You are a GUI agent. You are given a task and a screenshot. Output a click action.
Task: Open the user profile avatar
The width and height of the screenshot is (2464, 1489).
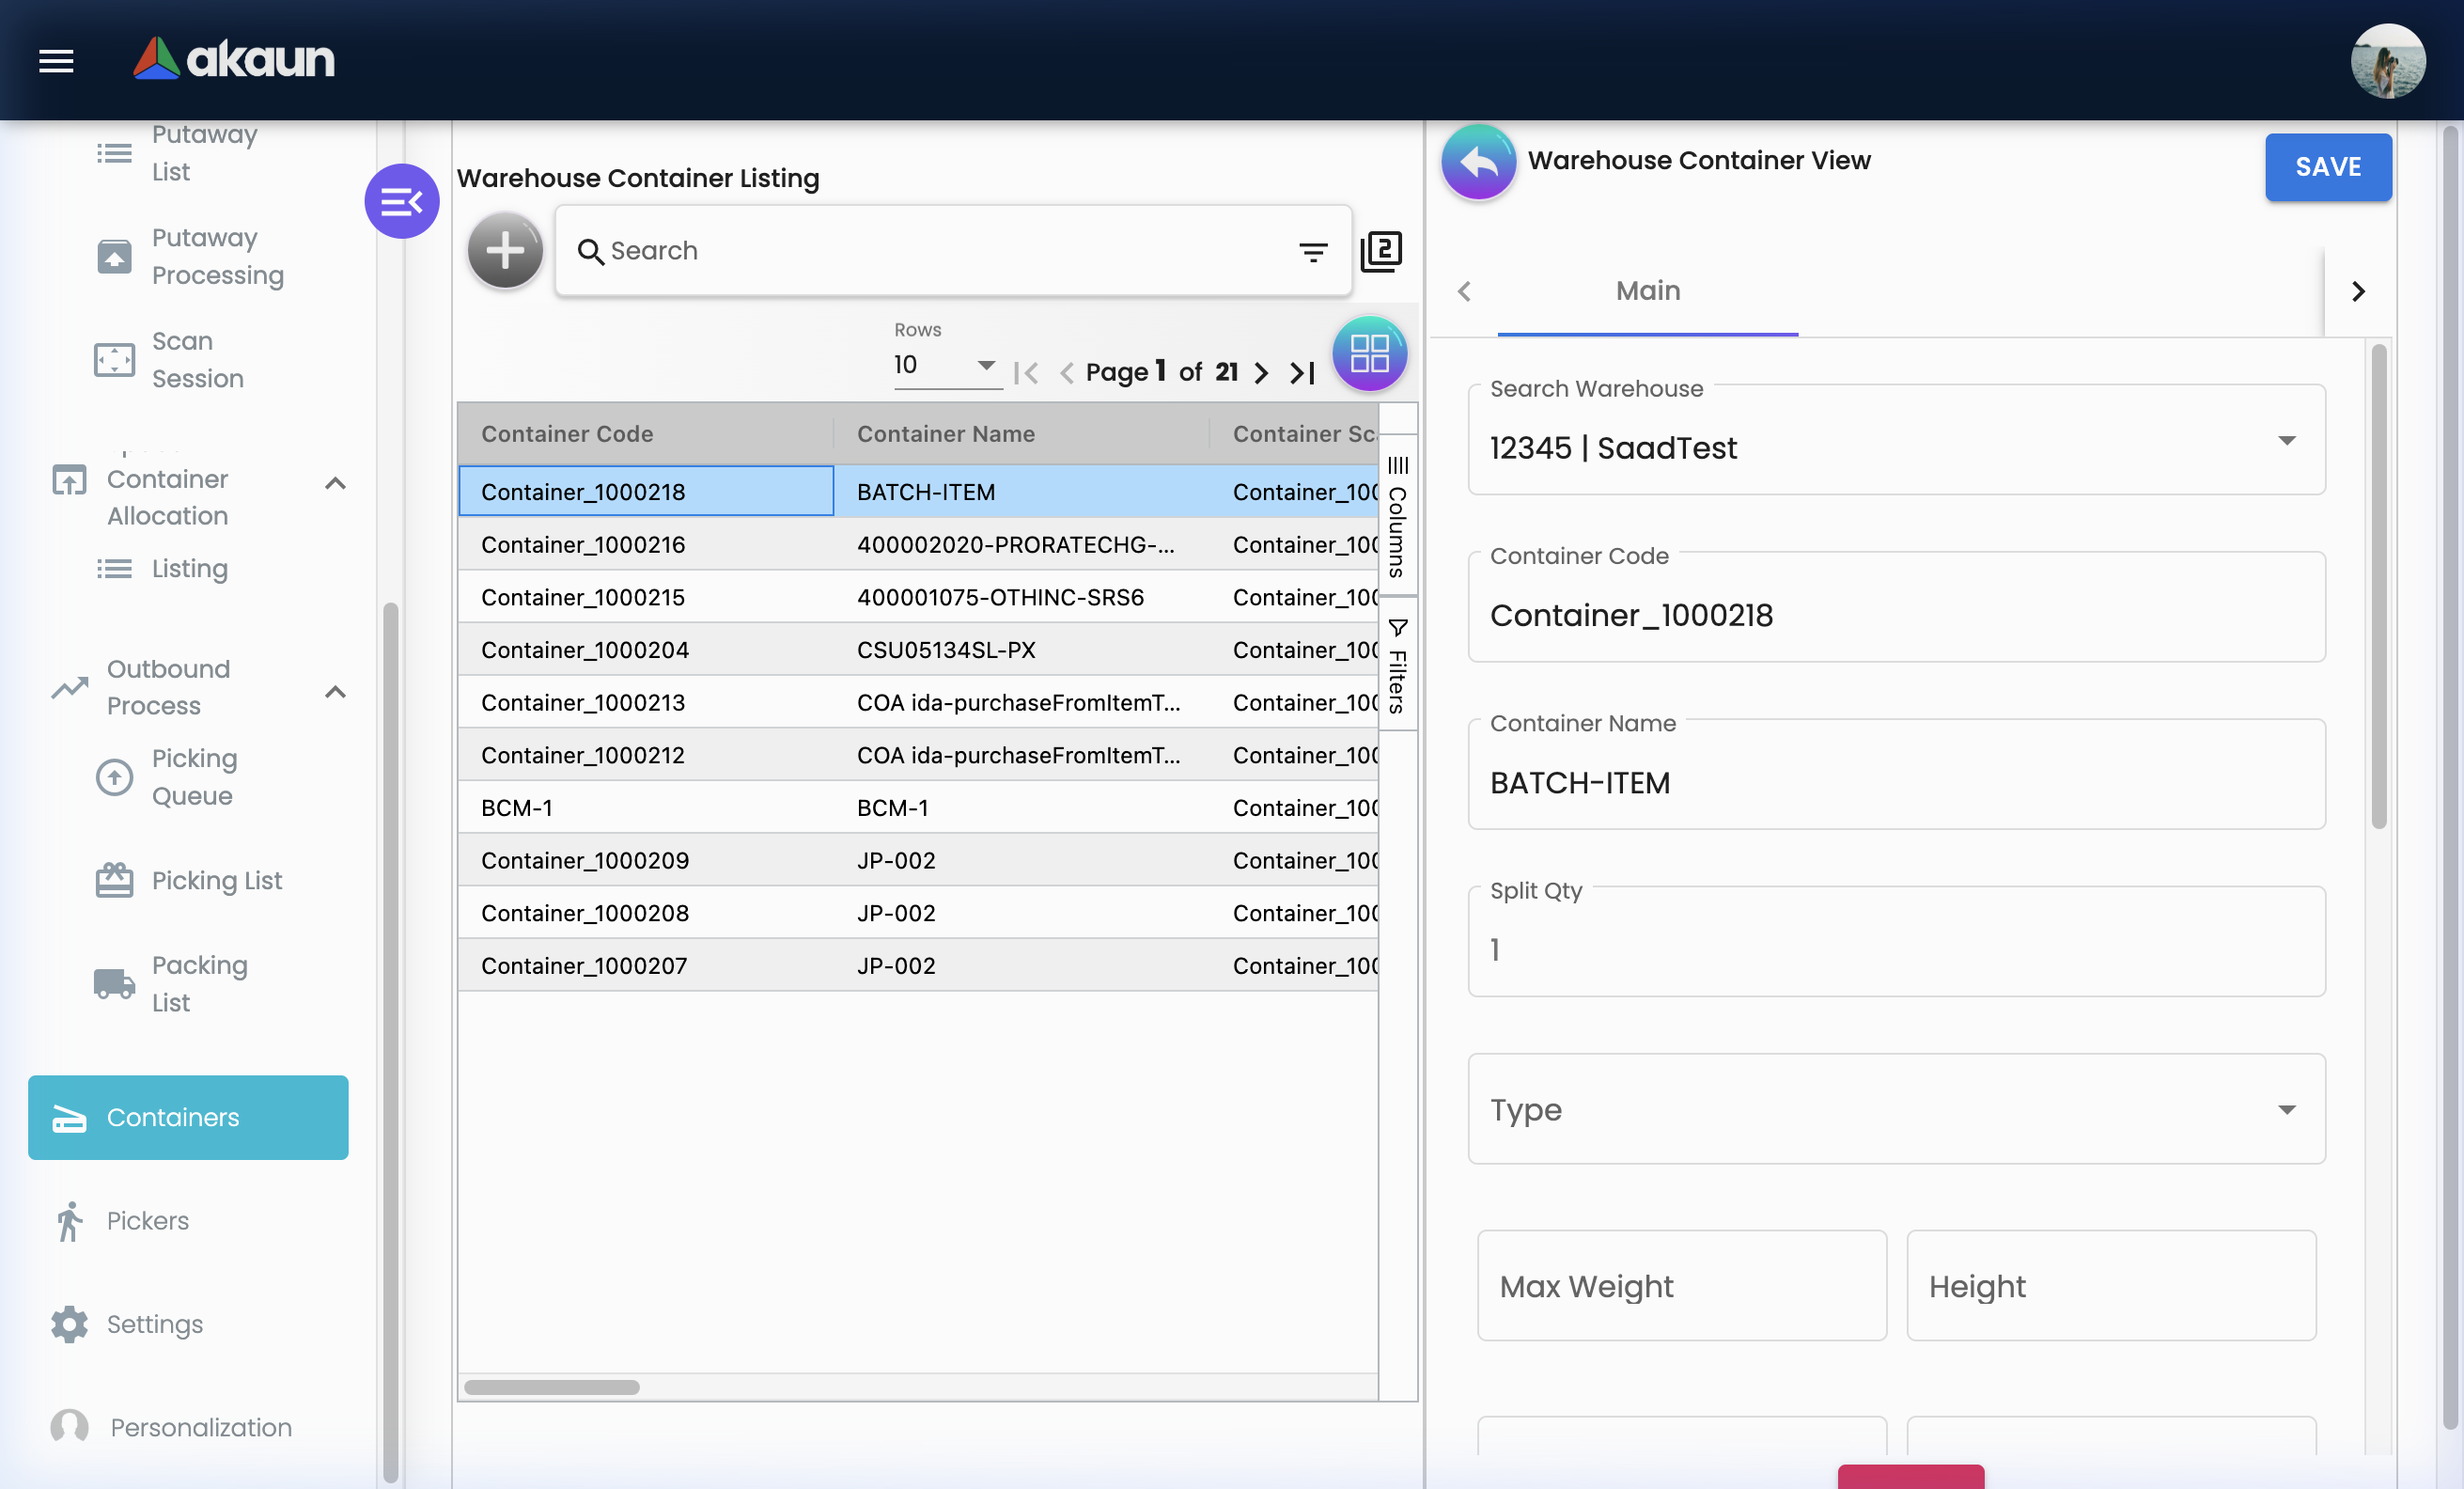click(2387, 61)
